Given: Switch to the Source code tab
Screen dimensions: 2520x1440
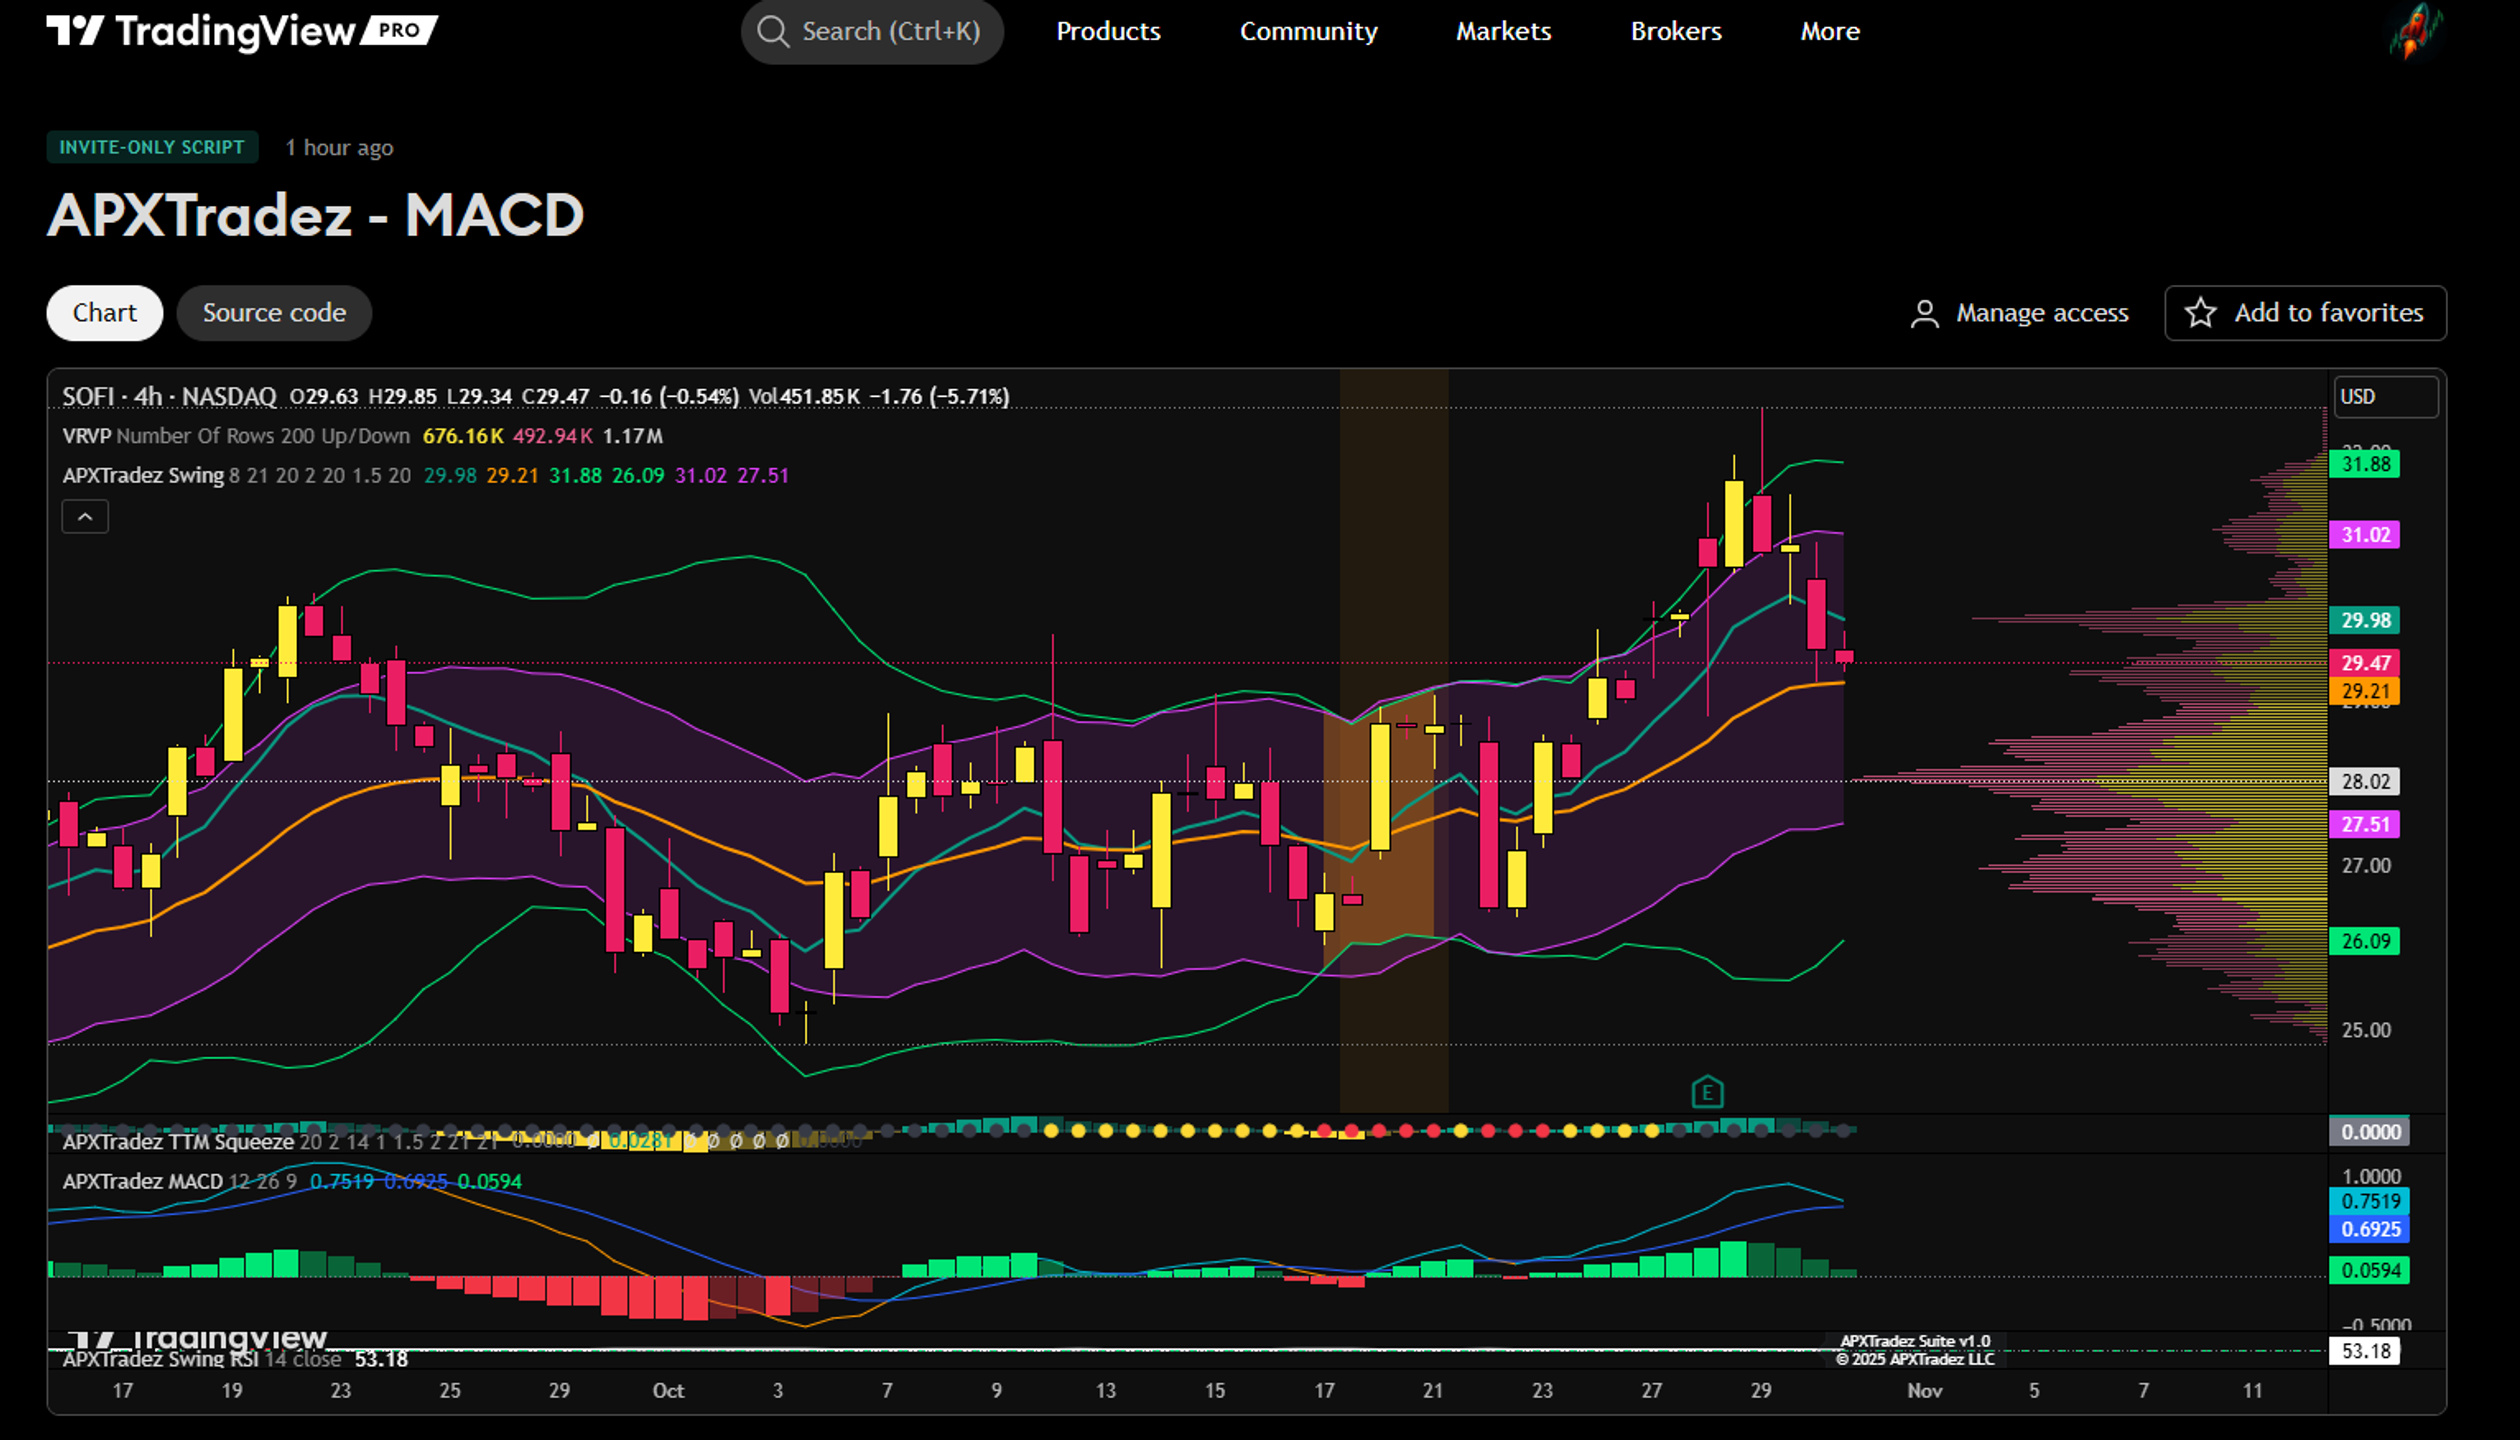Looking at the screenshot, I should [x=274, y=313].
